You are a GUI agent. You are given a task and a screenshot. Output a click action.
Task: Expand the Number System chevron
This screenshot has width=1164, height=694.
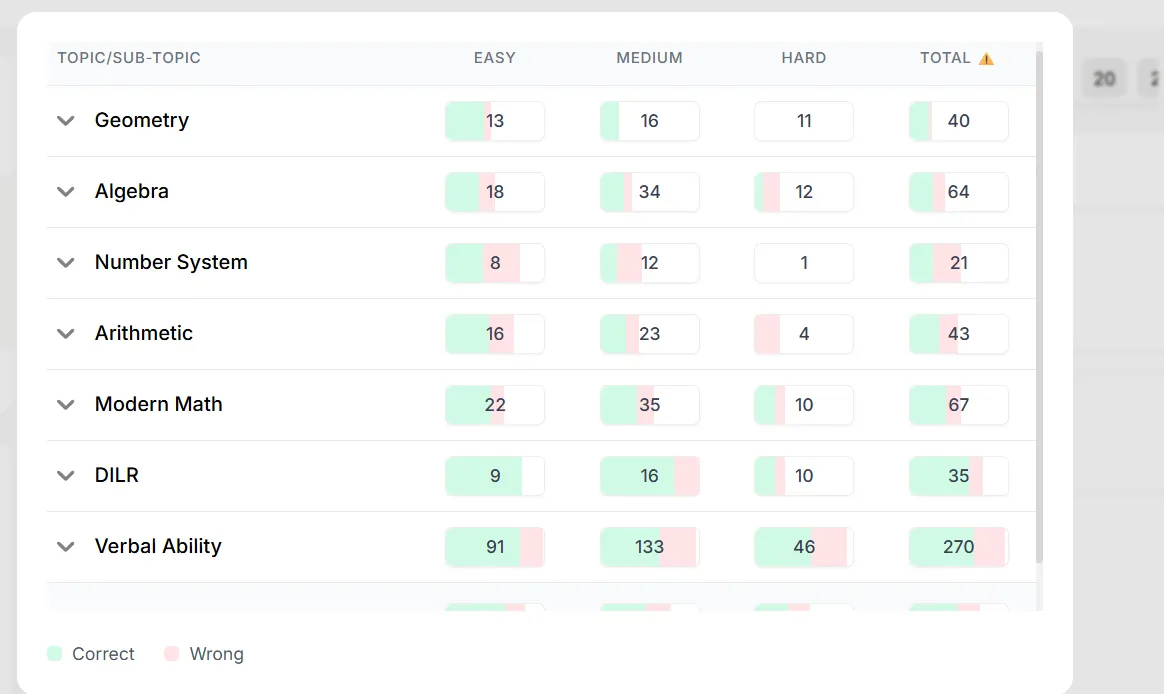pos(66,263)
